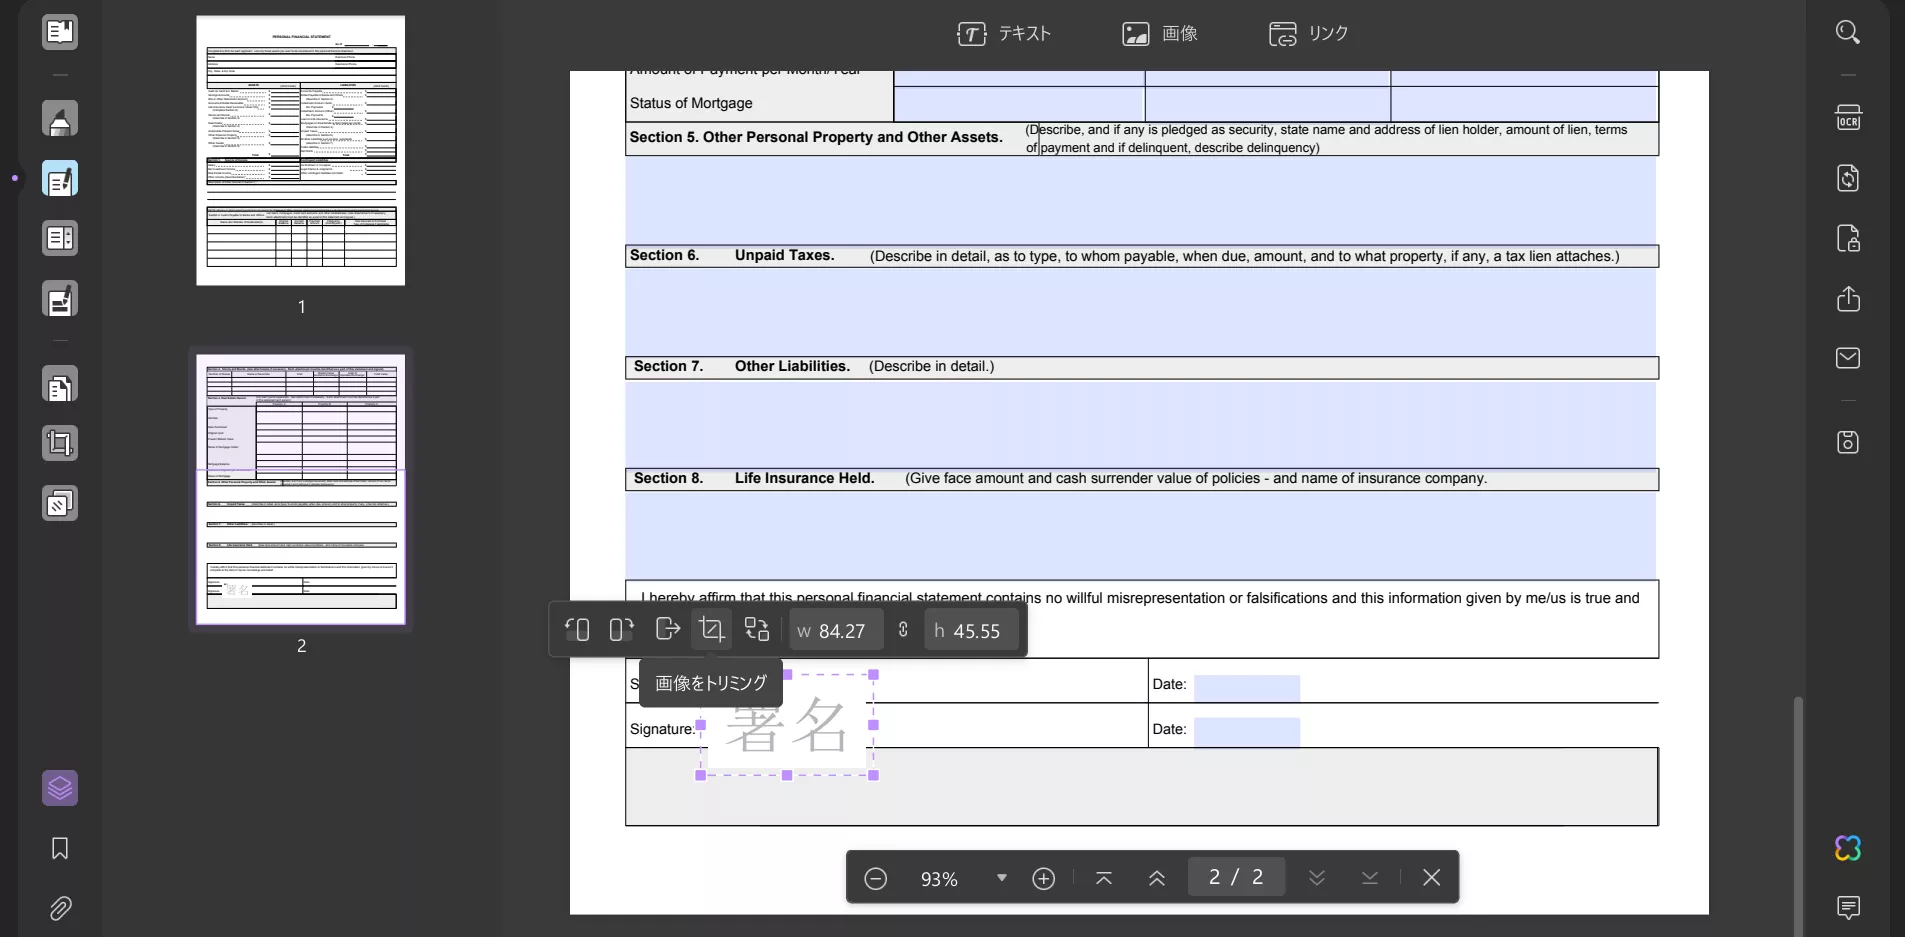This screenshot has height=937, width=1905.
Task: Open the zoom level dropdown arrow
Action: 1001,878
